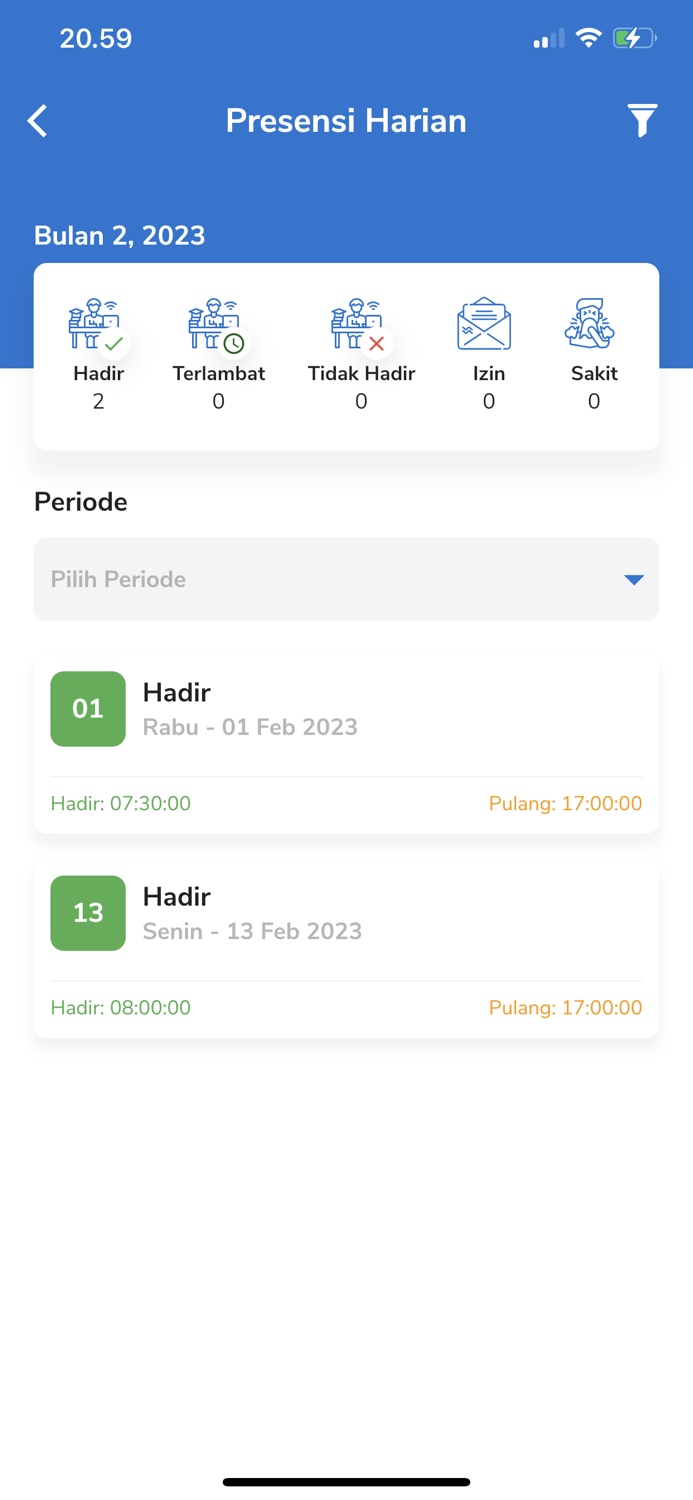Tap the Bulan 2, 2023 label
Image resolution: width=693 pixels, height=1500 pixels.
120,236
